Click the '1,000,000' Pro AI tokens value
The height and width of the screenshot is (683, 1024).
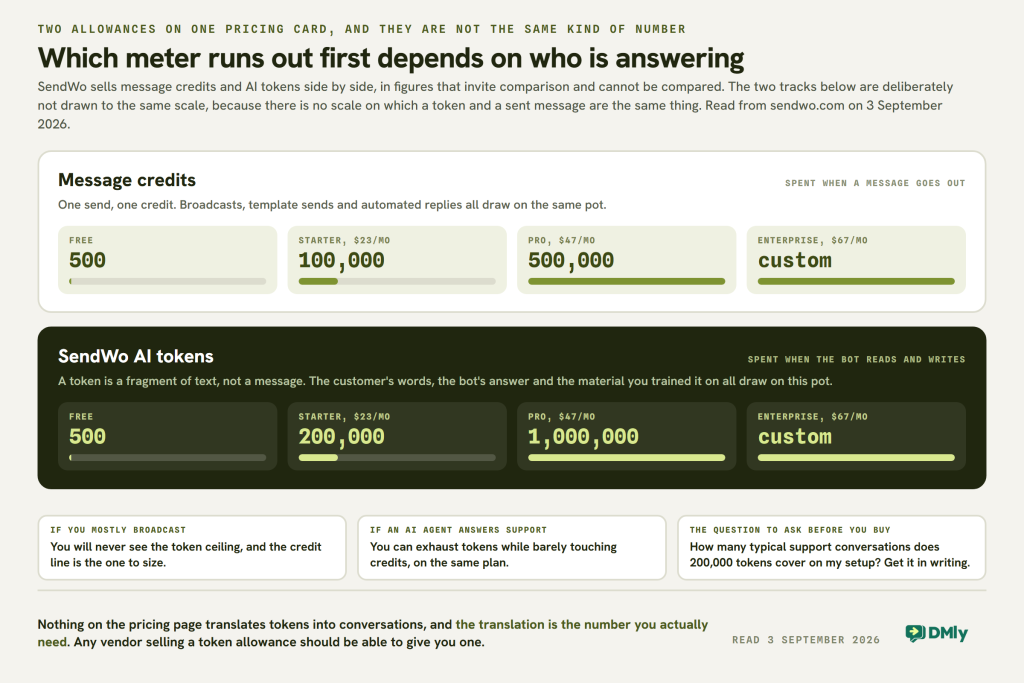[583, 437]
